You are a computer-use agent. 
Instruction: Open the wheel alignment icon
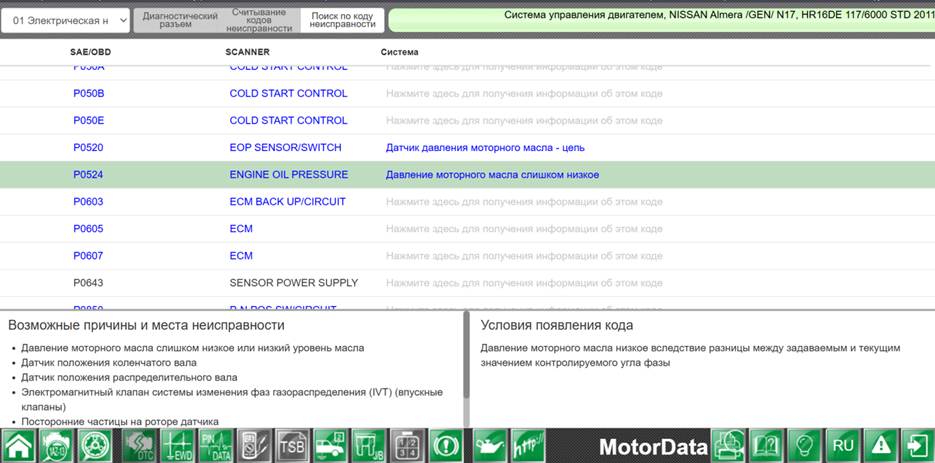[95, 446]
